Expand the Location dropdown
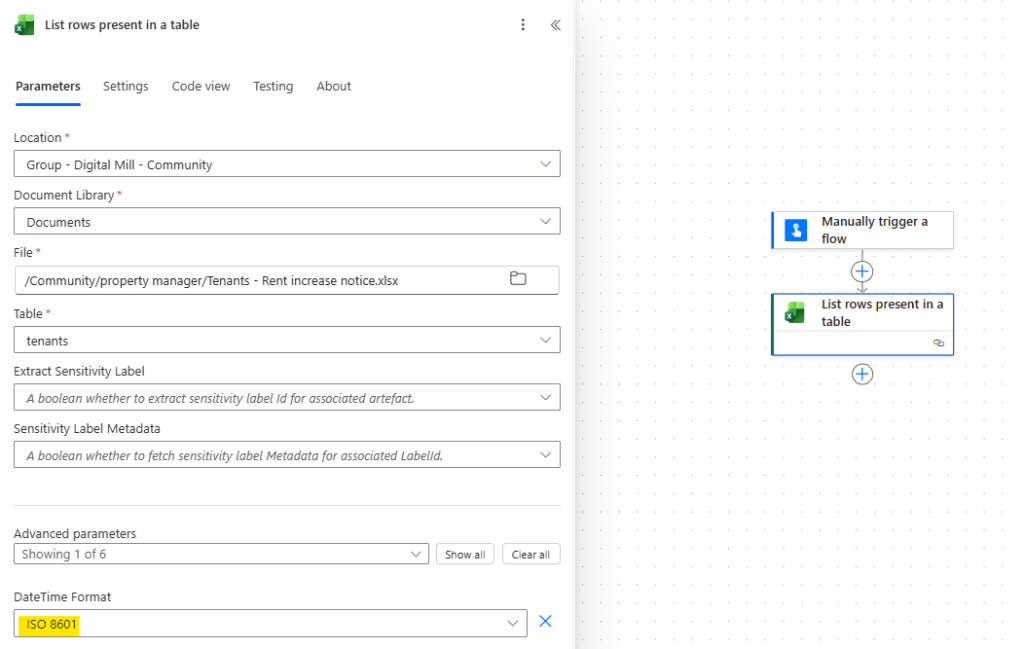This screenshot has height=649, width=1024. 287,164
